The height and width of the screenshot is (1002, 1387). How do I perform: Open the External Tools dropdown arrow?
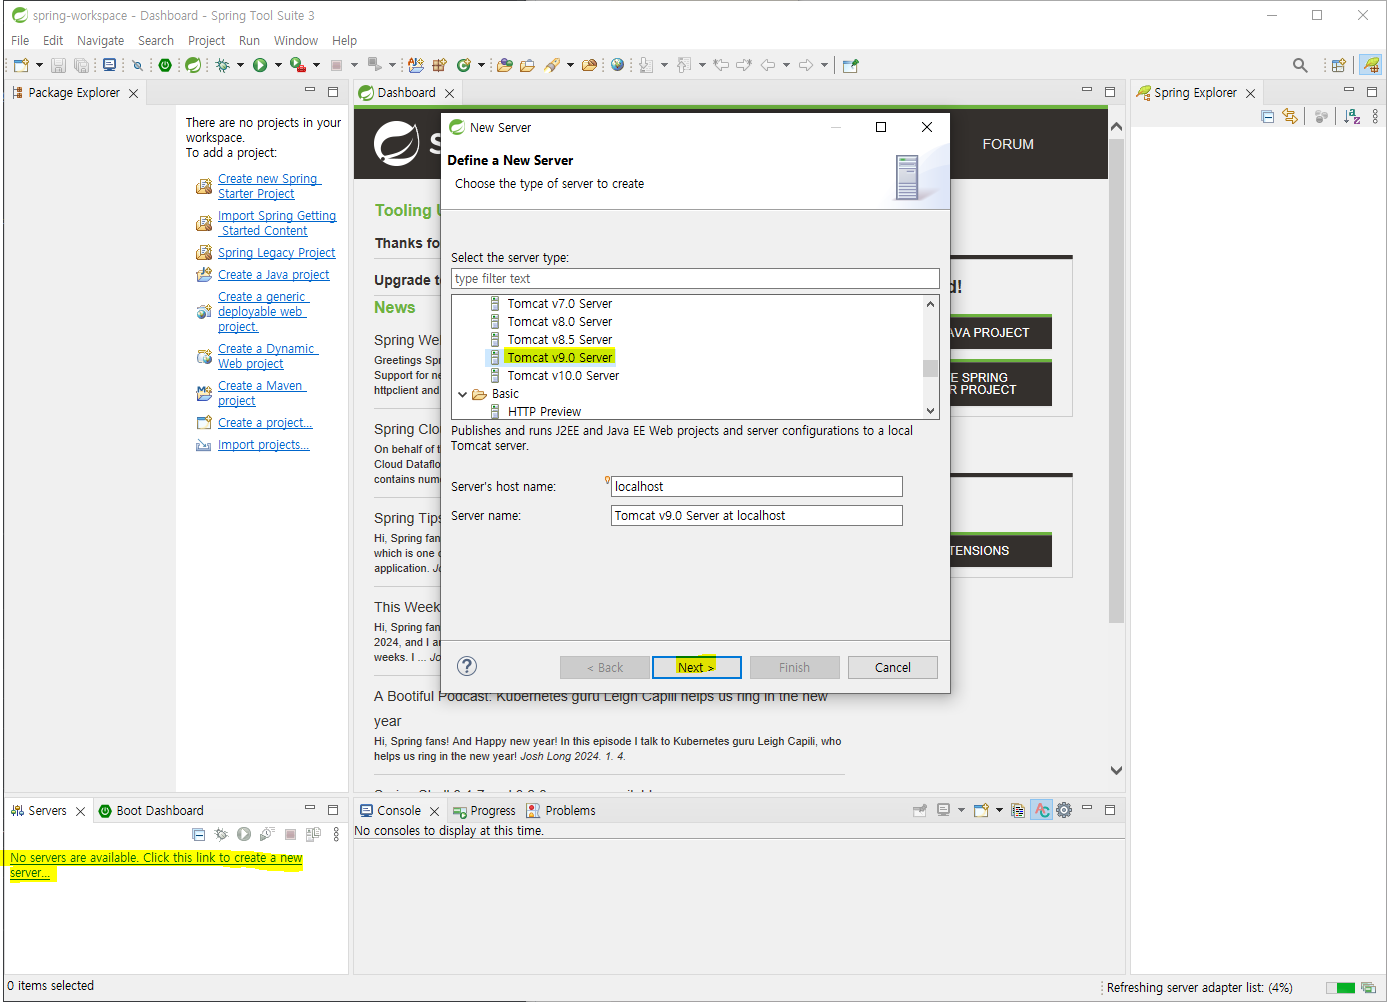[x=316, y=65]
